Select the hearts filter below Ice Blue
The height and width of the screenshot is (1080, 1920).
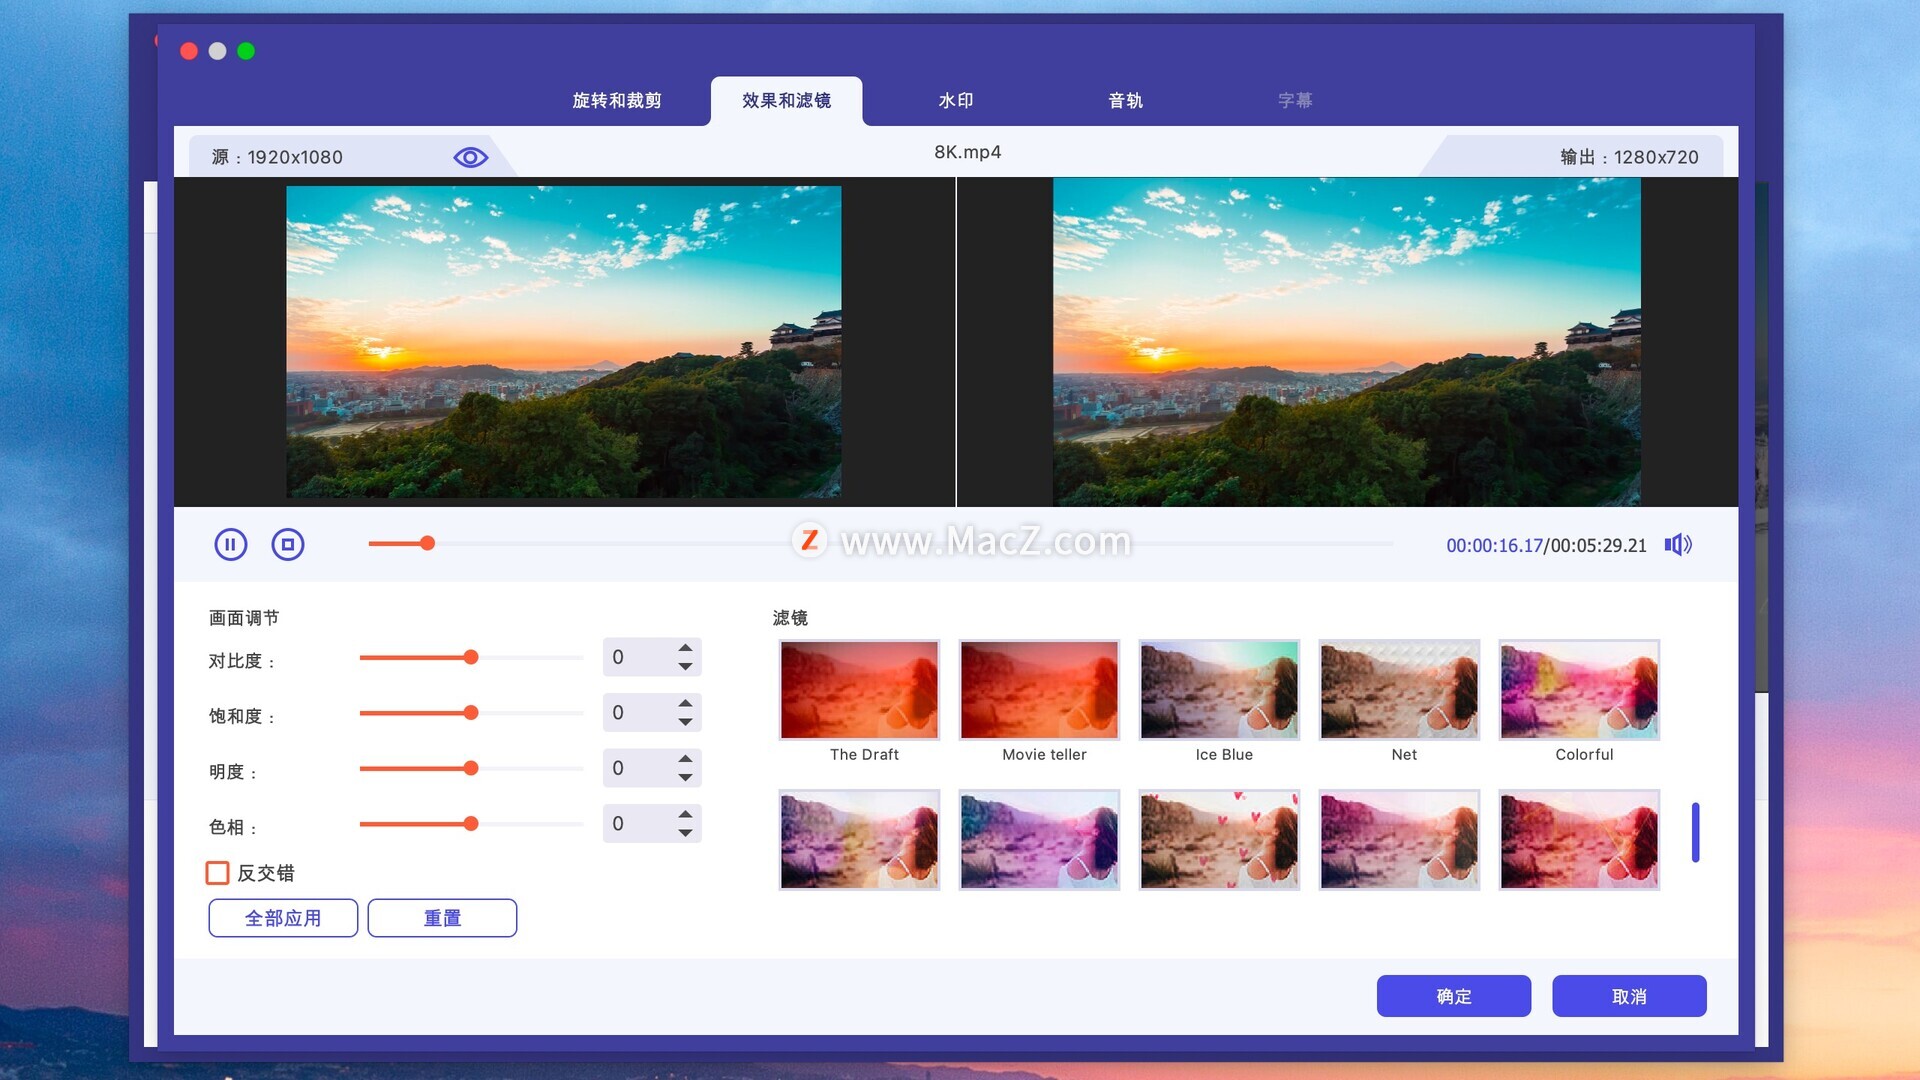coord(1220,840)
